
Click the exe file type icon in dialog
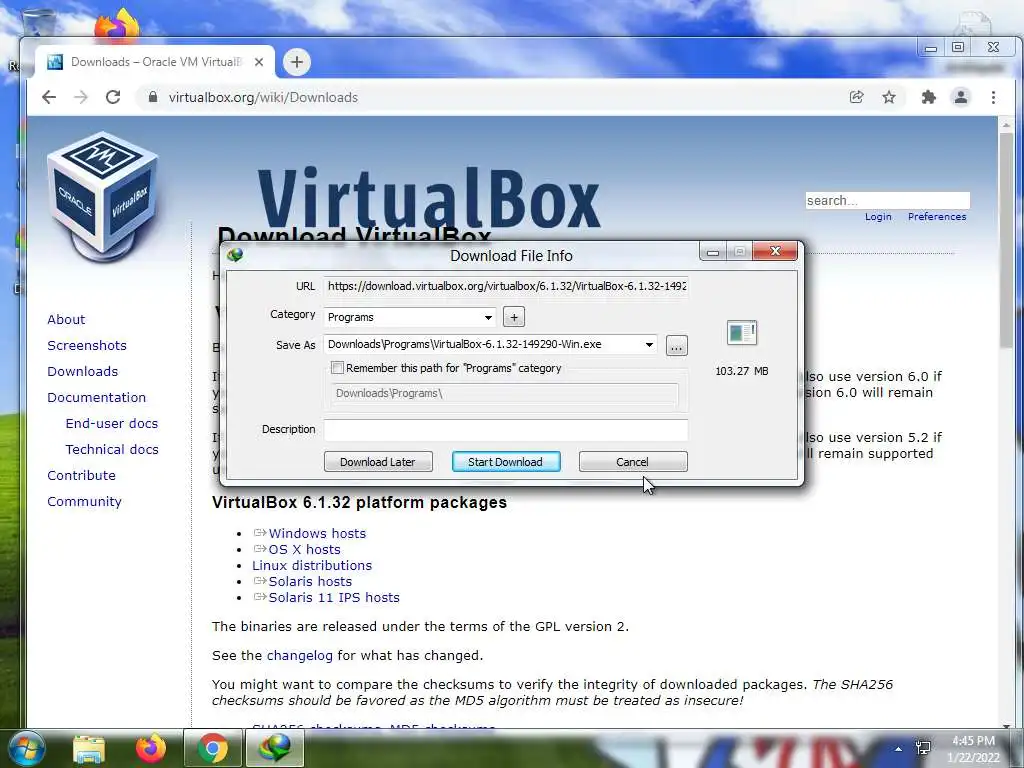coord(742,333)
